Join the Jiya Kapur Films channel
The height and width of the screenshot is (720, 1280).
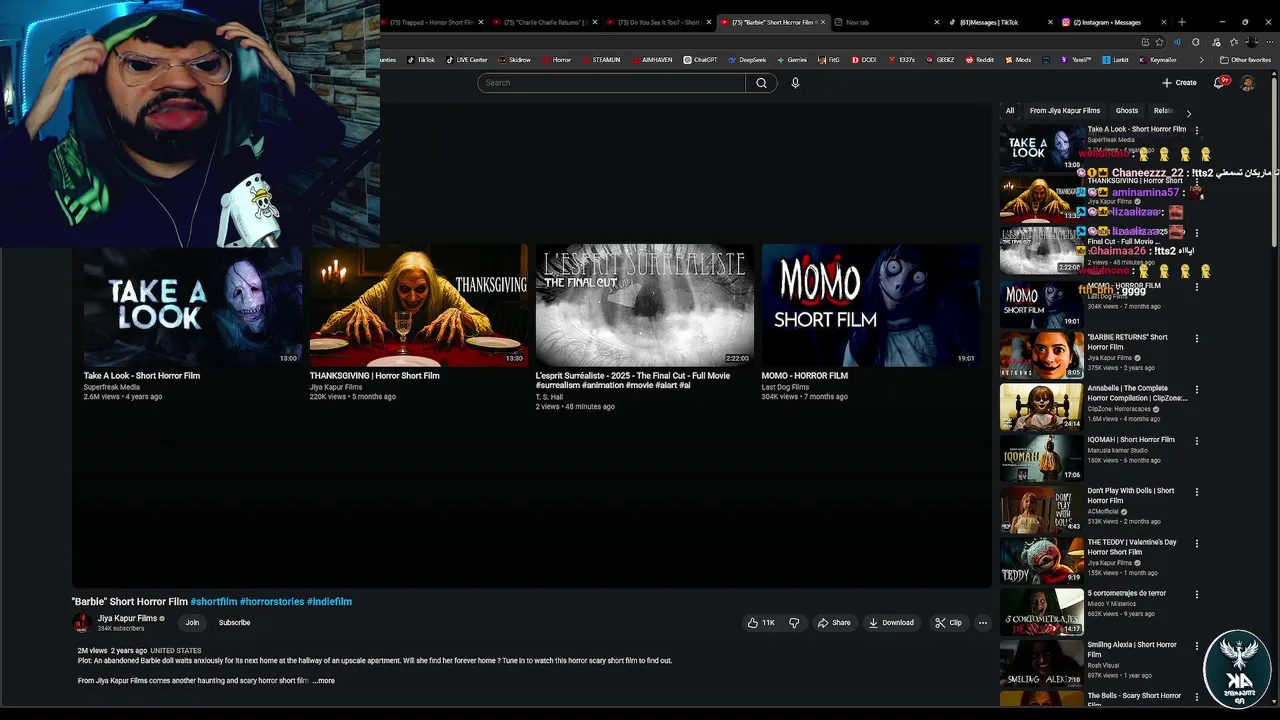192,623
